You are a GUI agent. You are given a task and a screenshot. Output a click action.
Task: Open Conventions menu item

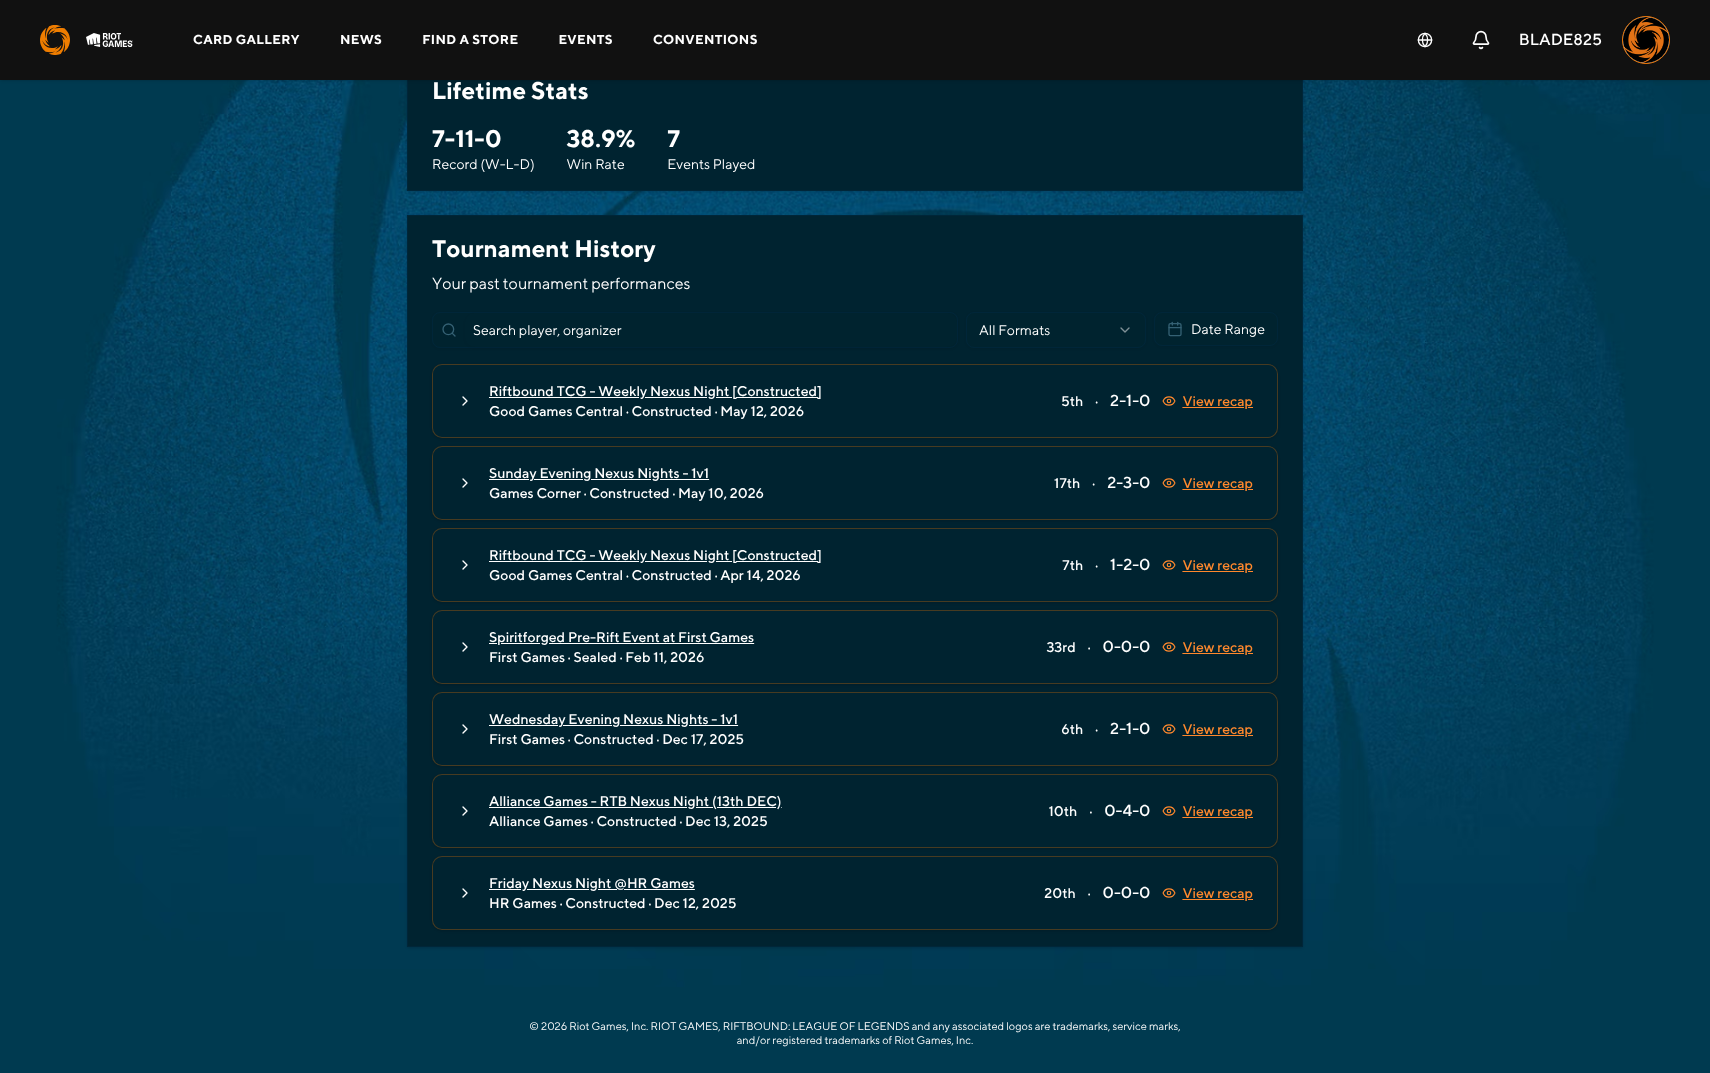coord(705,40)
